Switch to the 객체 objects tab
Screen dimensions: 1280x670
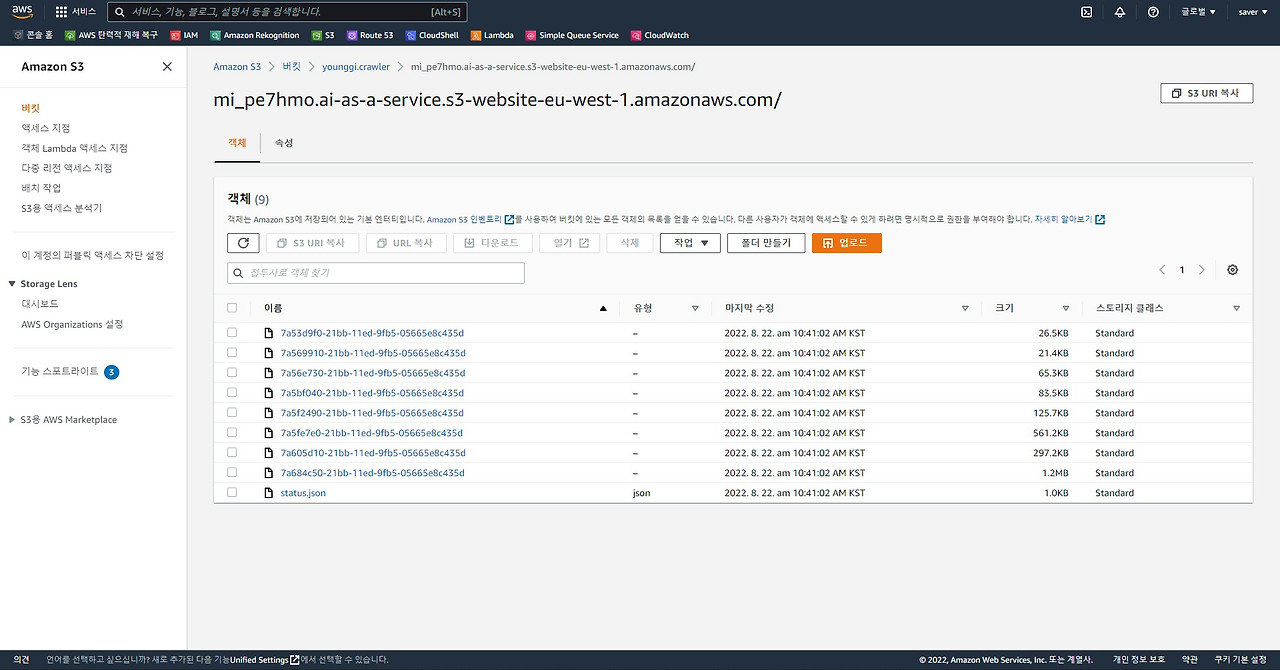237,143
